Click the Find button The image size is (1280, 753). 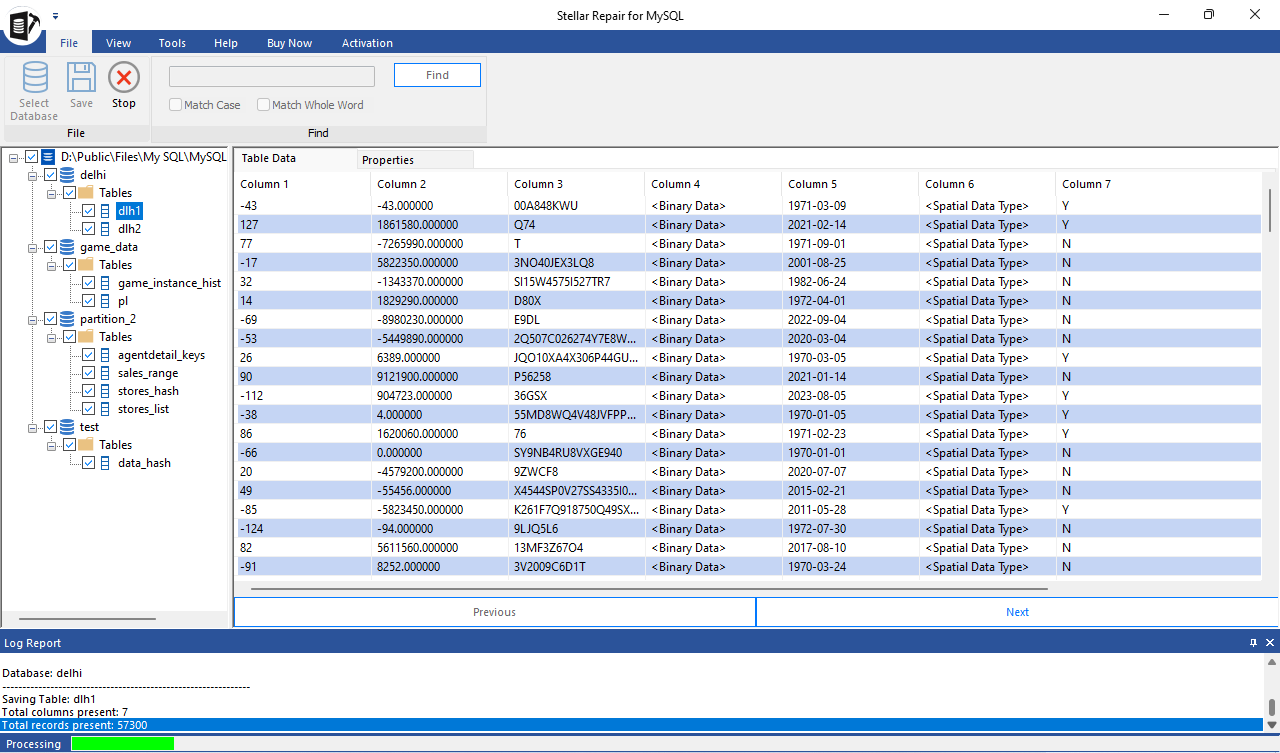pyautogui.click(x=437, y=75)
